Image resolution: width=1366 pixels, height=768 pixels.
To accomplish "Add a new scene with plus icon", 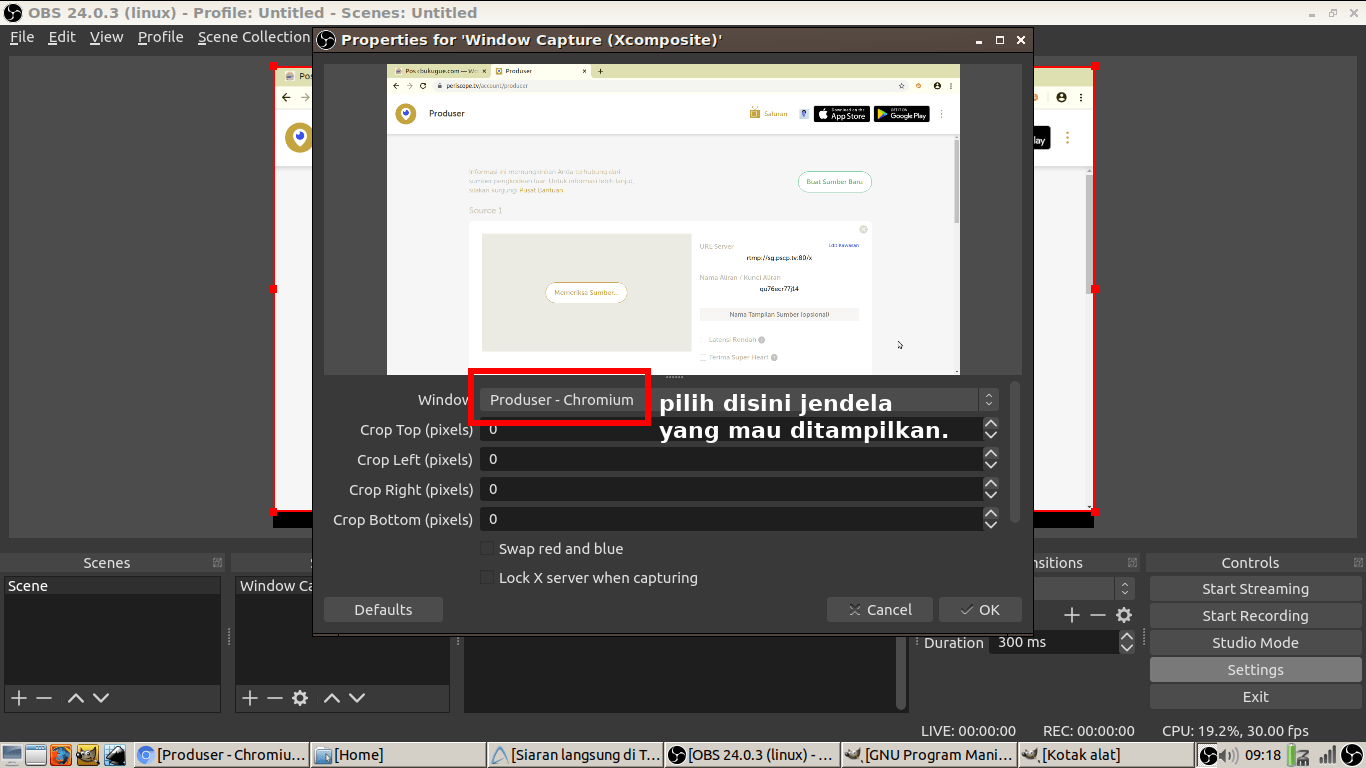I will (18, 698).
